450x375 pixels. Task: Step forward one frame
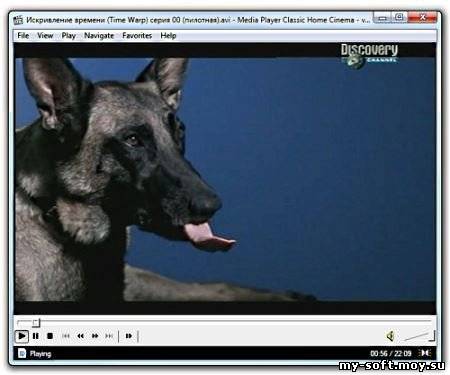[129, 336]
